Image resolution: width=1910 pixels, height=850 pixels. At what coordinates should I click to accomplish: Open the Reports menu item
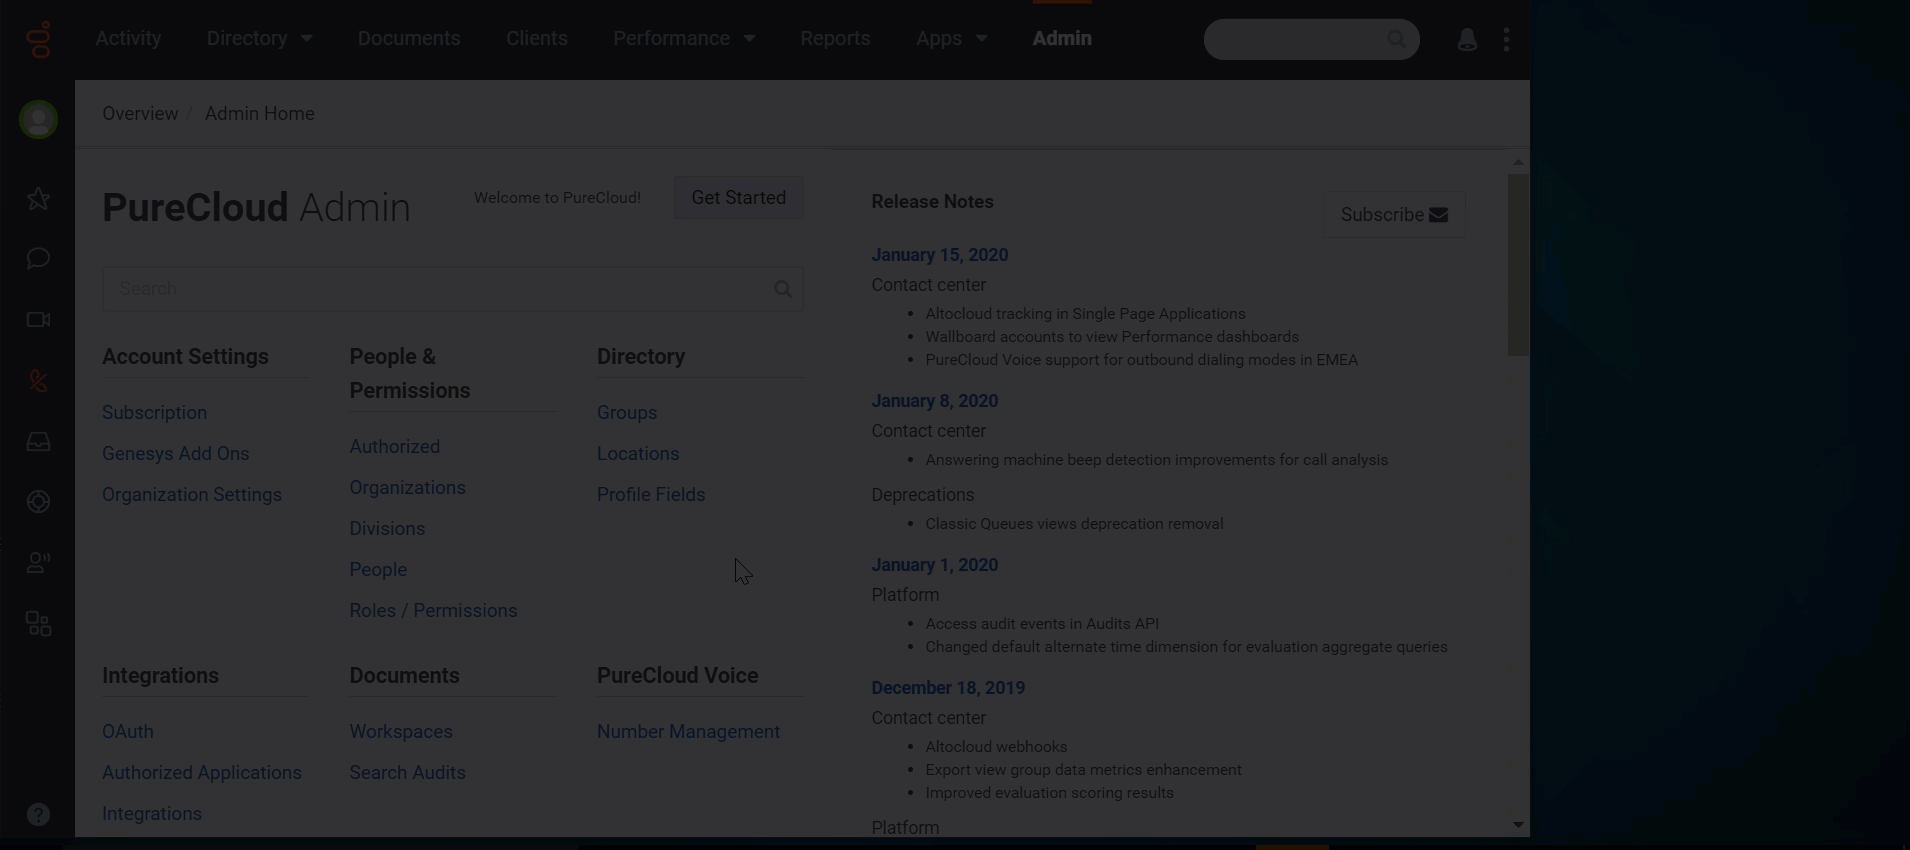pos(835,38)
